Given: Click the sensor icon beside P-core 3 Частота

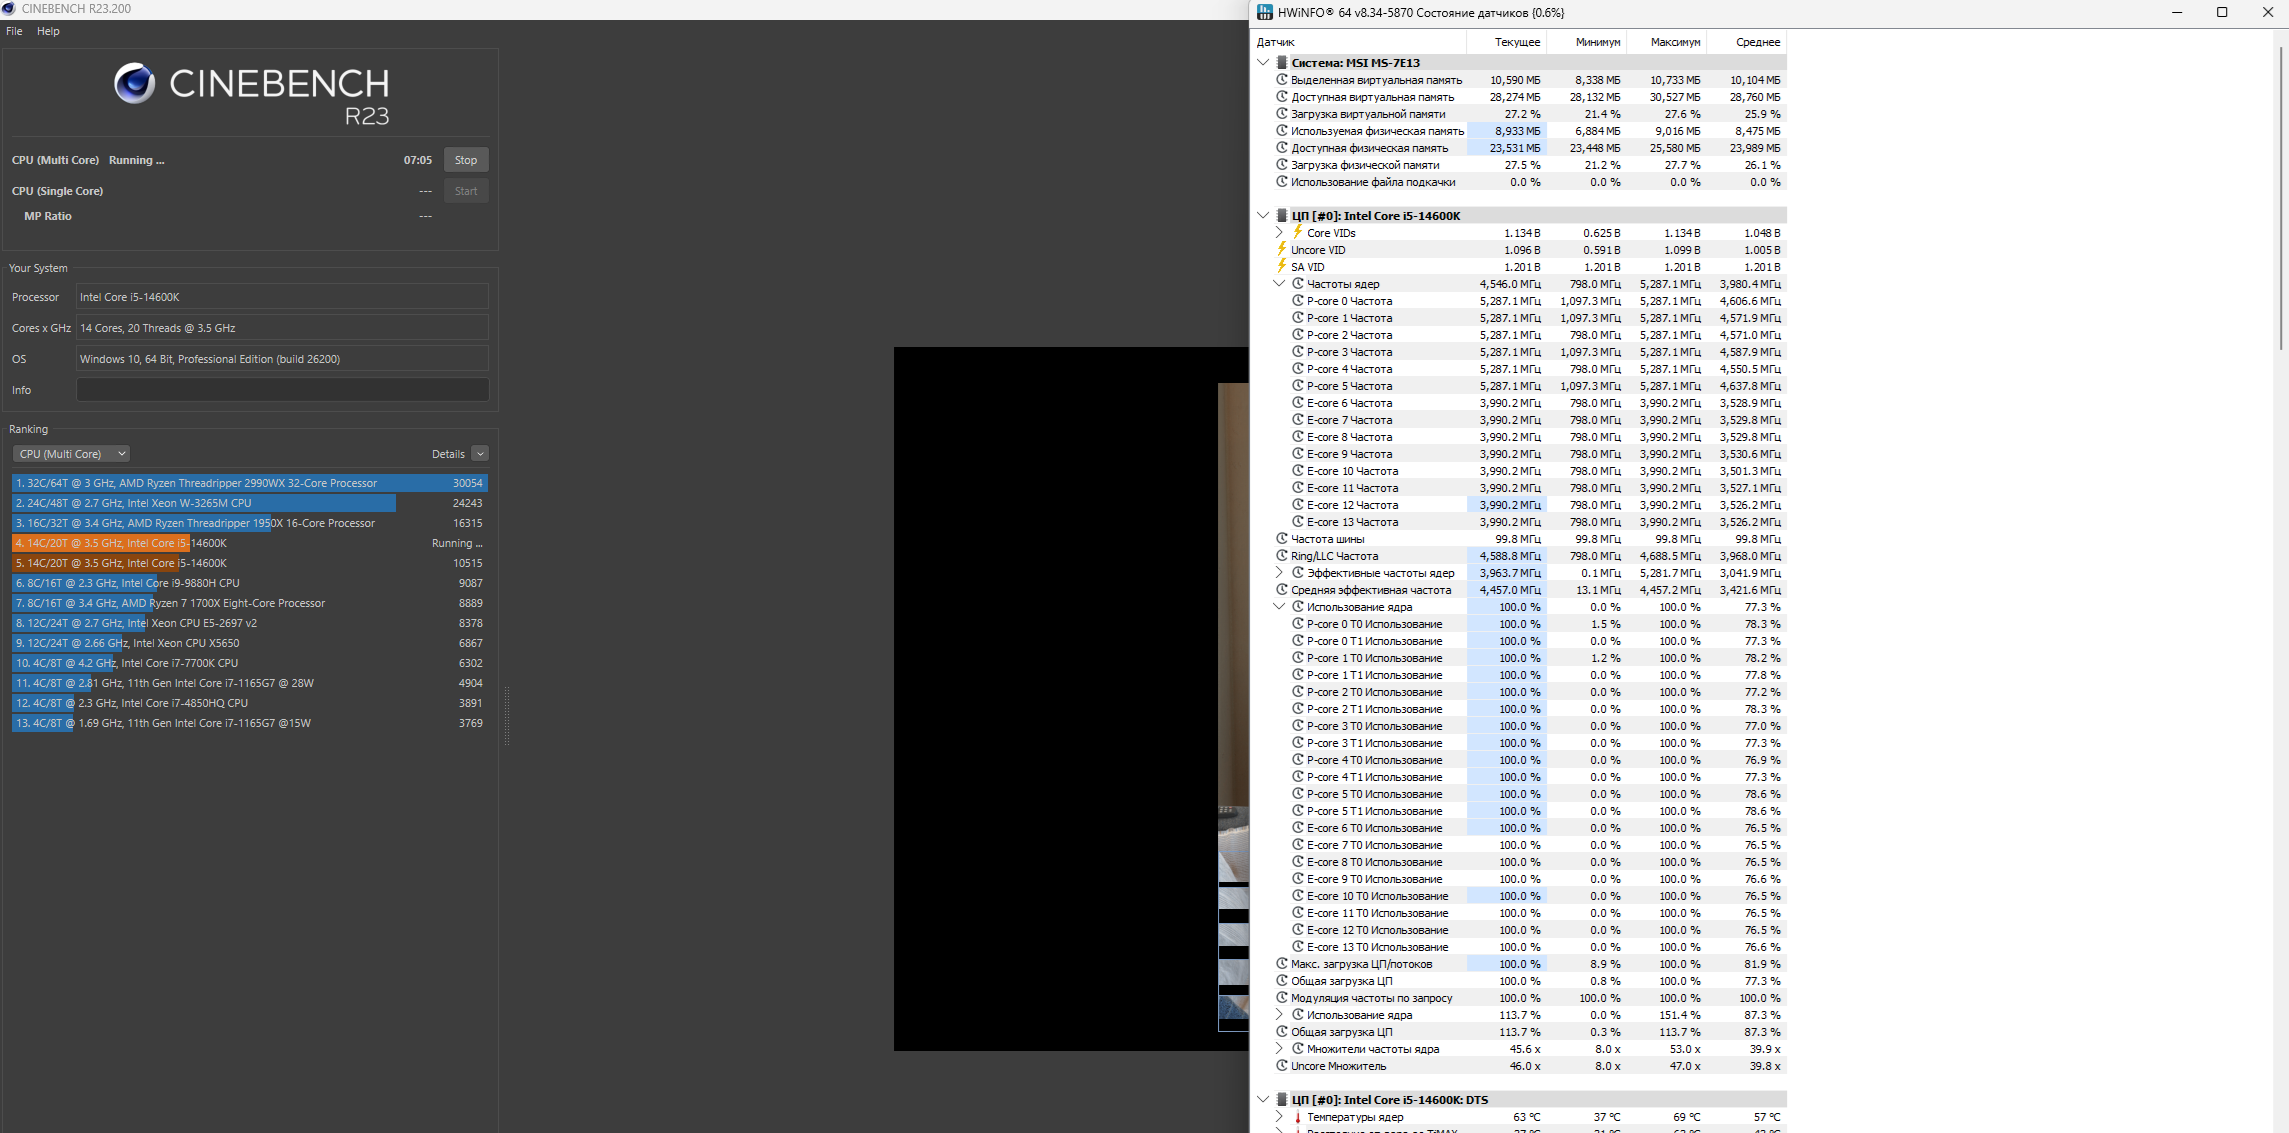Looking at the screenshot, I should [1298, 351].
